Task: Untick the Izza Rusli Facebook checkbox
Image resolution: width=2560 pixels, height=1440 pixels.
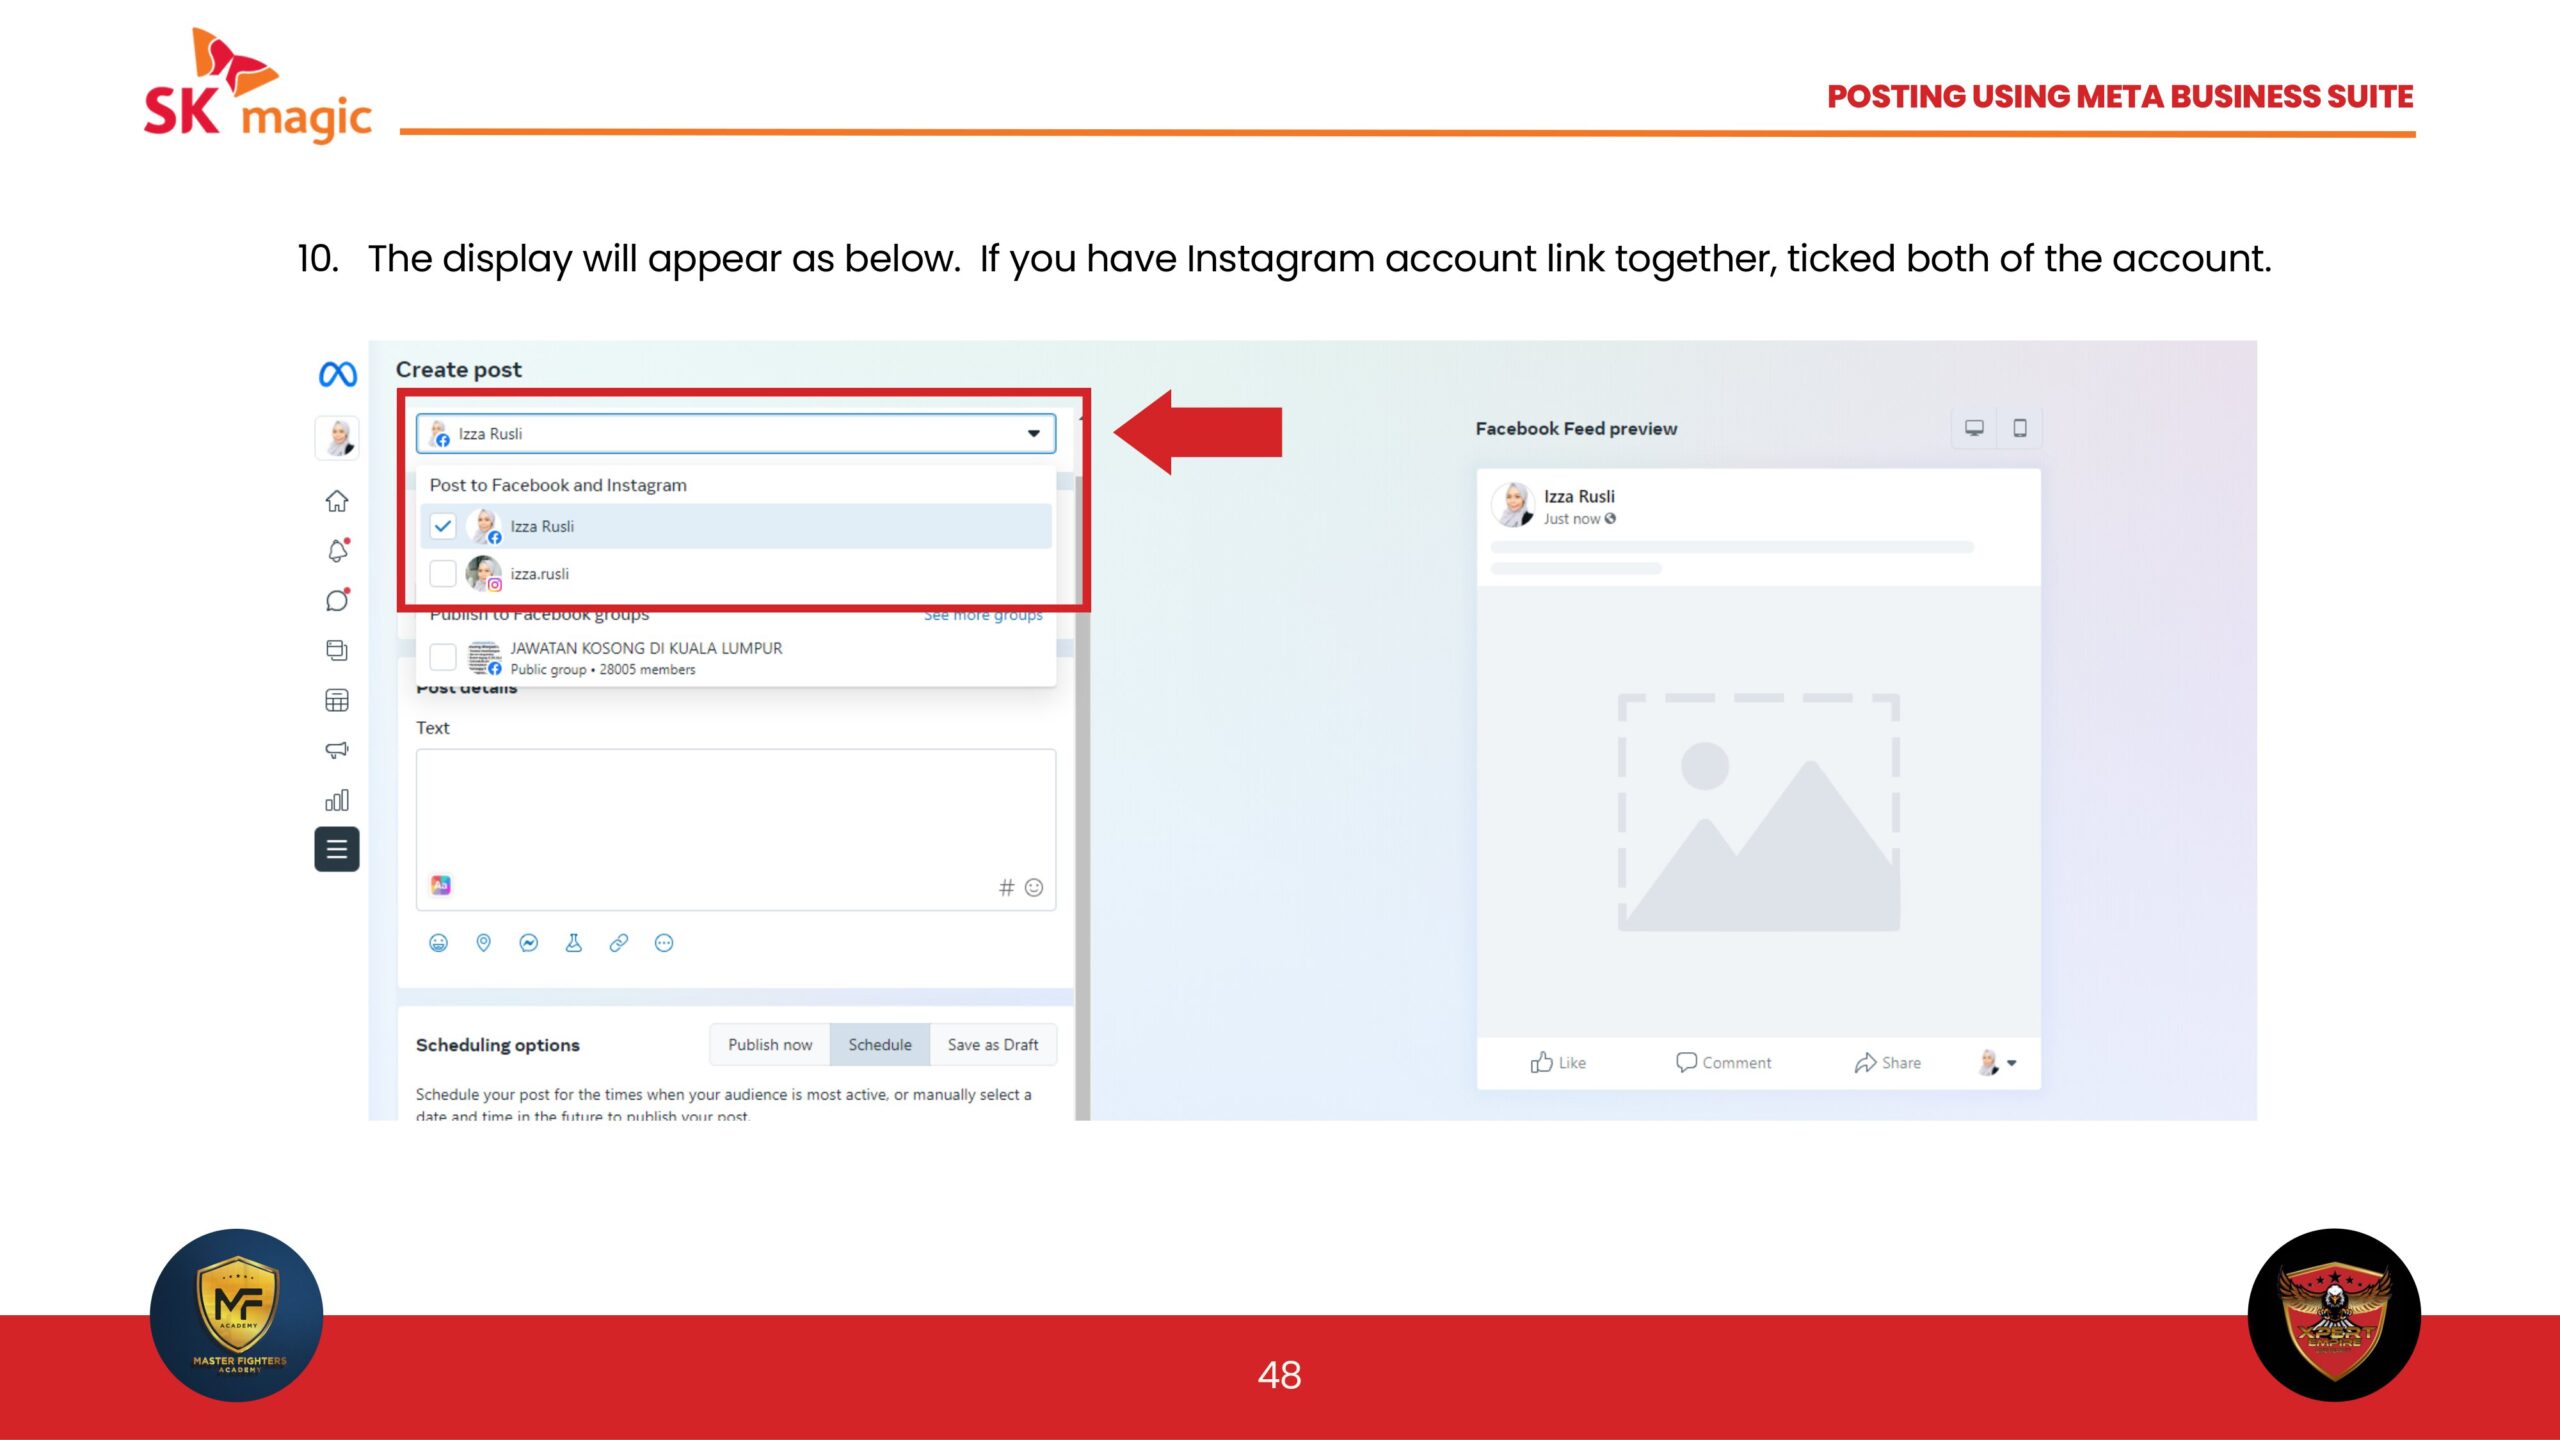Action: [x=443, y=526]
